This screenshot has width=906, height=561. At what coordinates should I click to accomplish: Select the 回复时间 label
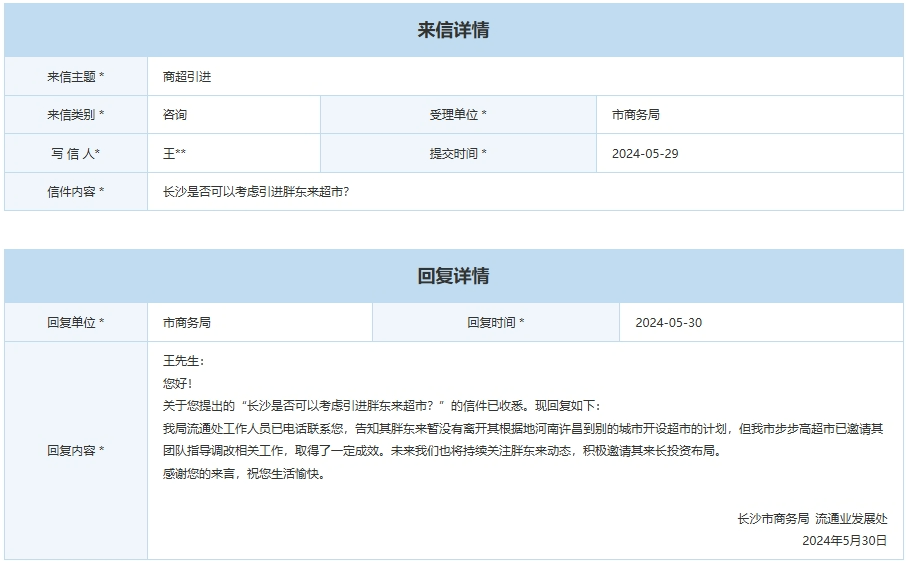click(496, 322)
